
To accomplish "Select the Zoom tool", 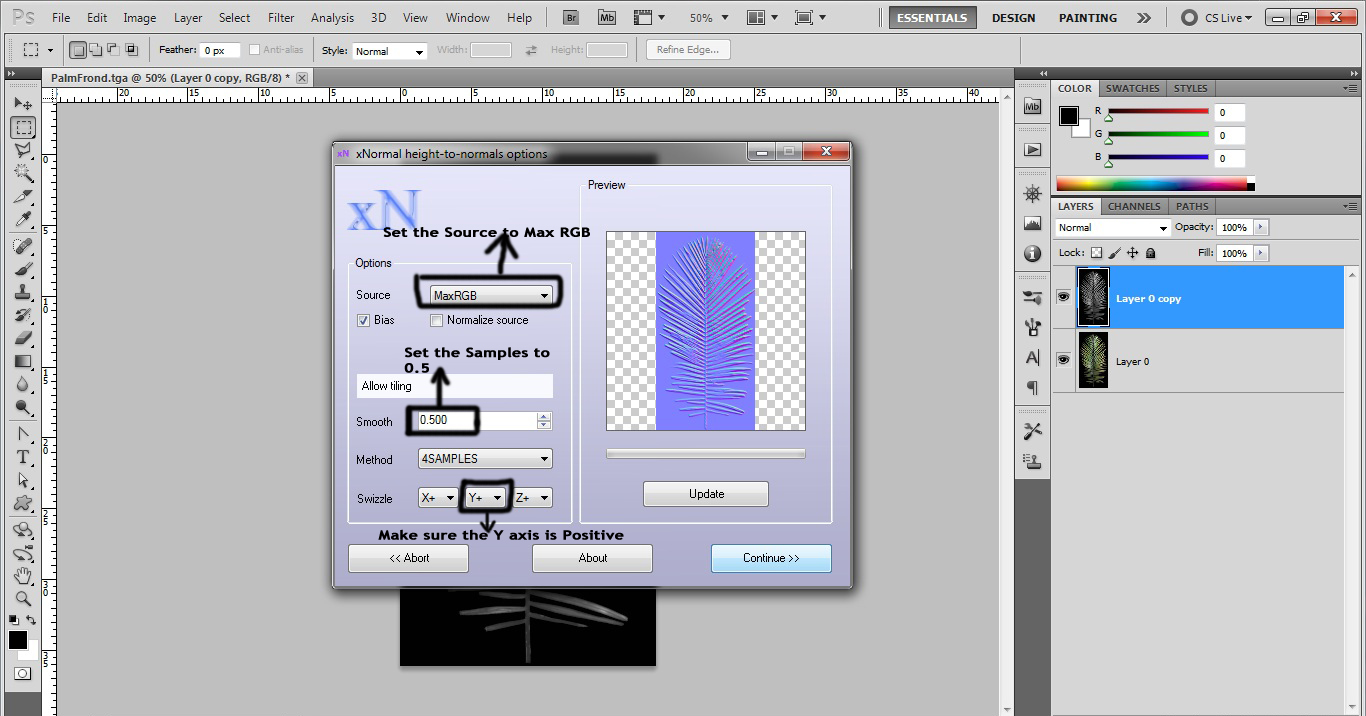I will pyautogui.click(x=23, y=599).
